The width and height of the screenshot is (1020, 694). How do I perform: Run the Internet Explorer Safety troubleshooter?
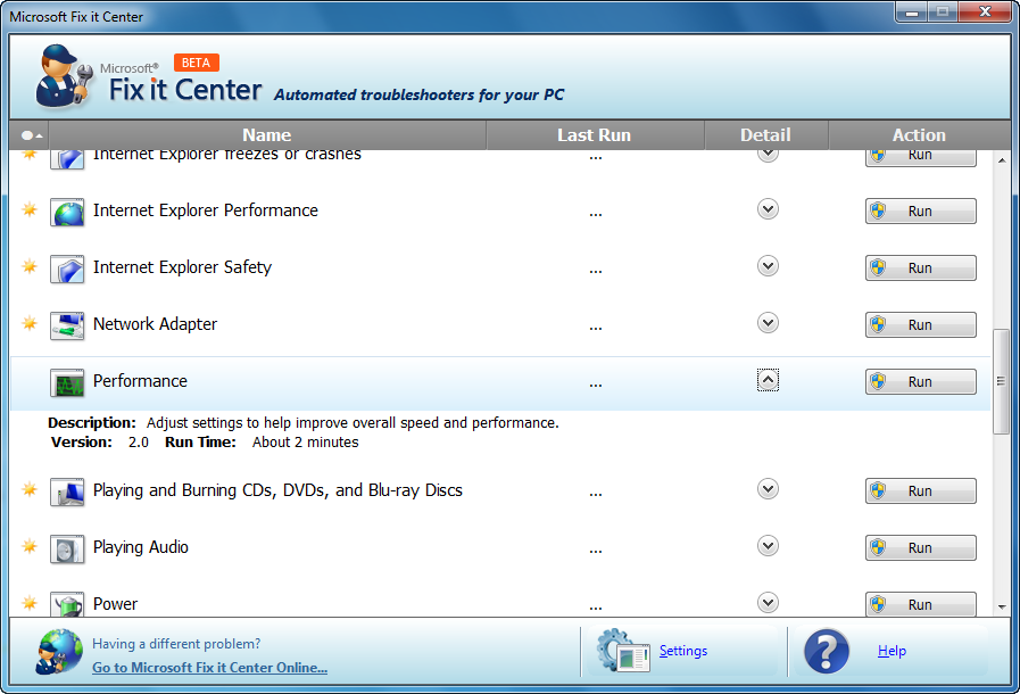(x=920, y=268)
